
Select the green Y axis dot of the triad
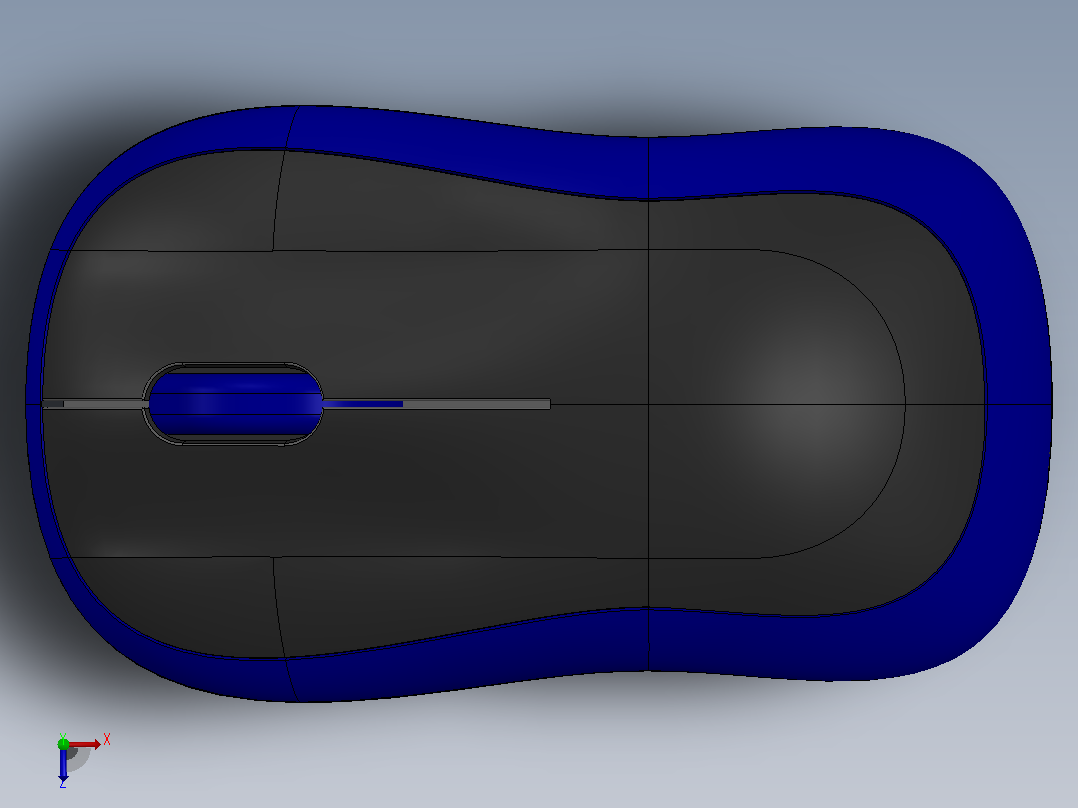(63, 743)
